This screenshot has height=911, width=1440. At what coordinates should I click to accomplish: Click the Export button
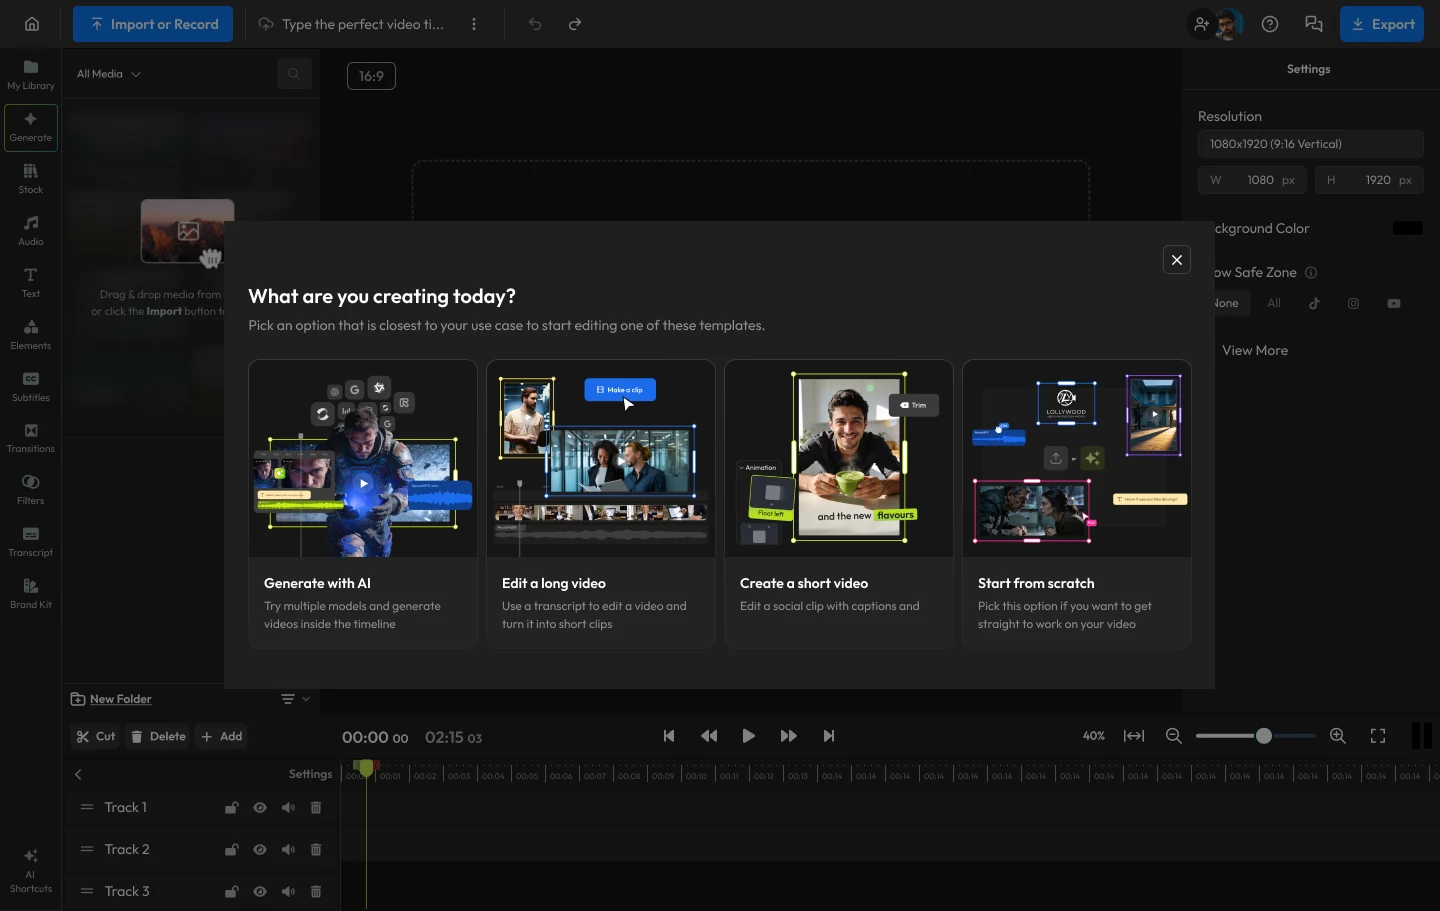tap(1382, 24)
